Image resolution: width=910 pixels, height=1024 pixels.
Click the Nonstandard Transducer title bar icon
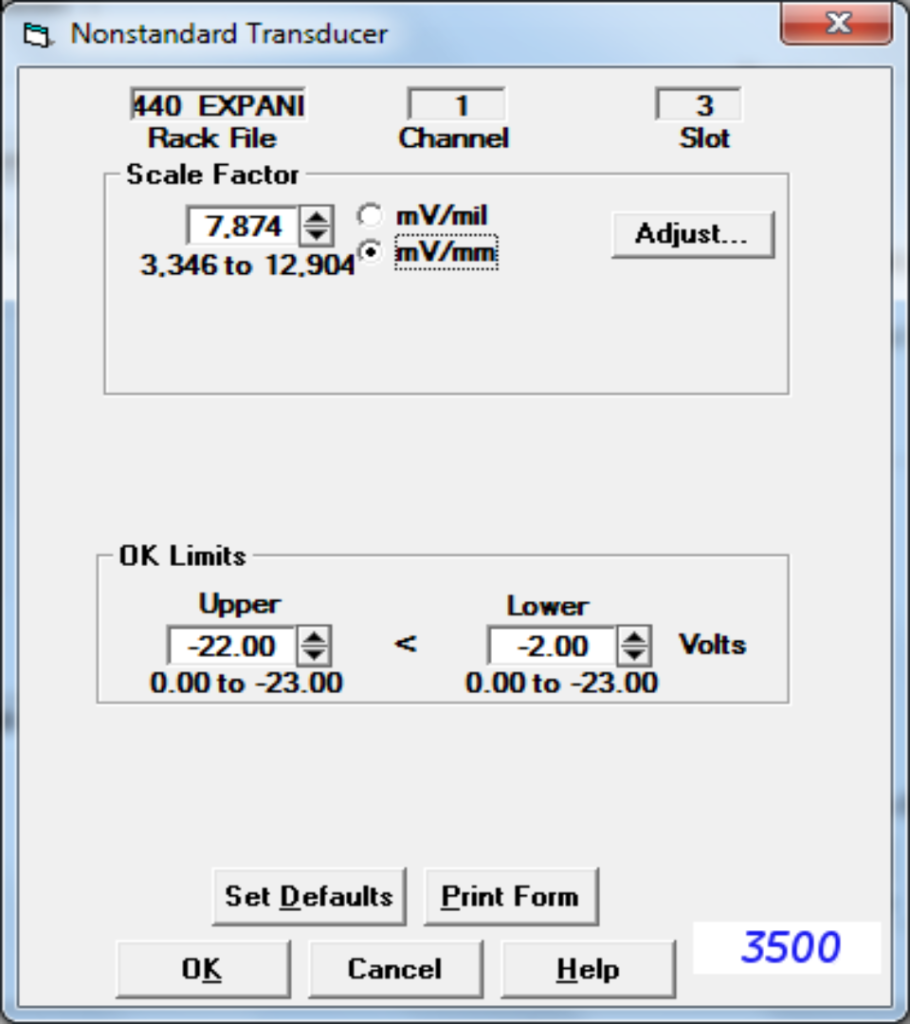click(x=37, y=34)
